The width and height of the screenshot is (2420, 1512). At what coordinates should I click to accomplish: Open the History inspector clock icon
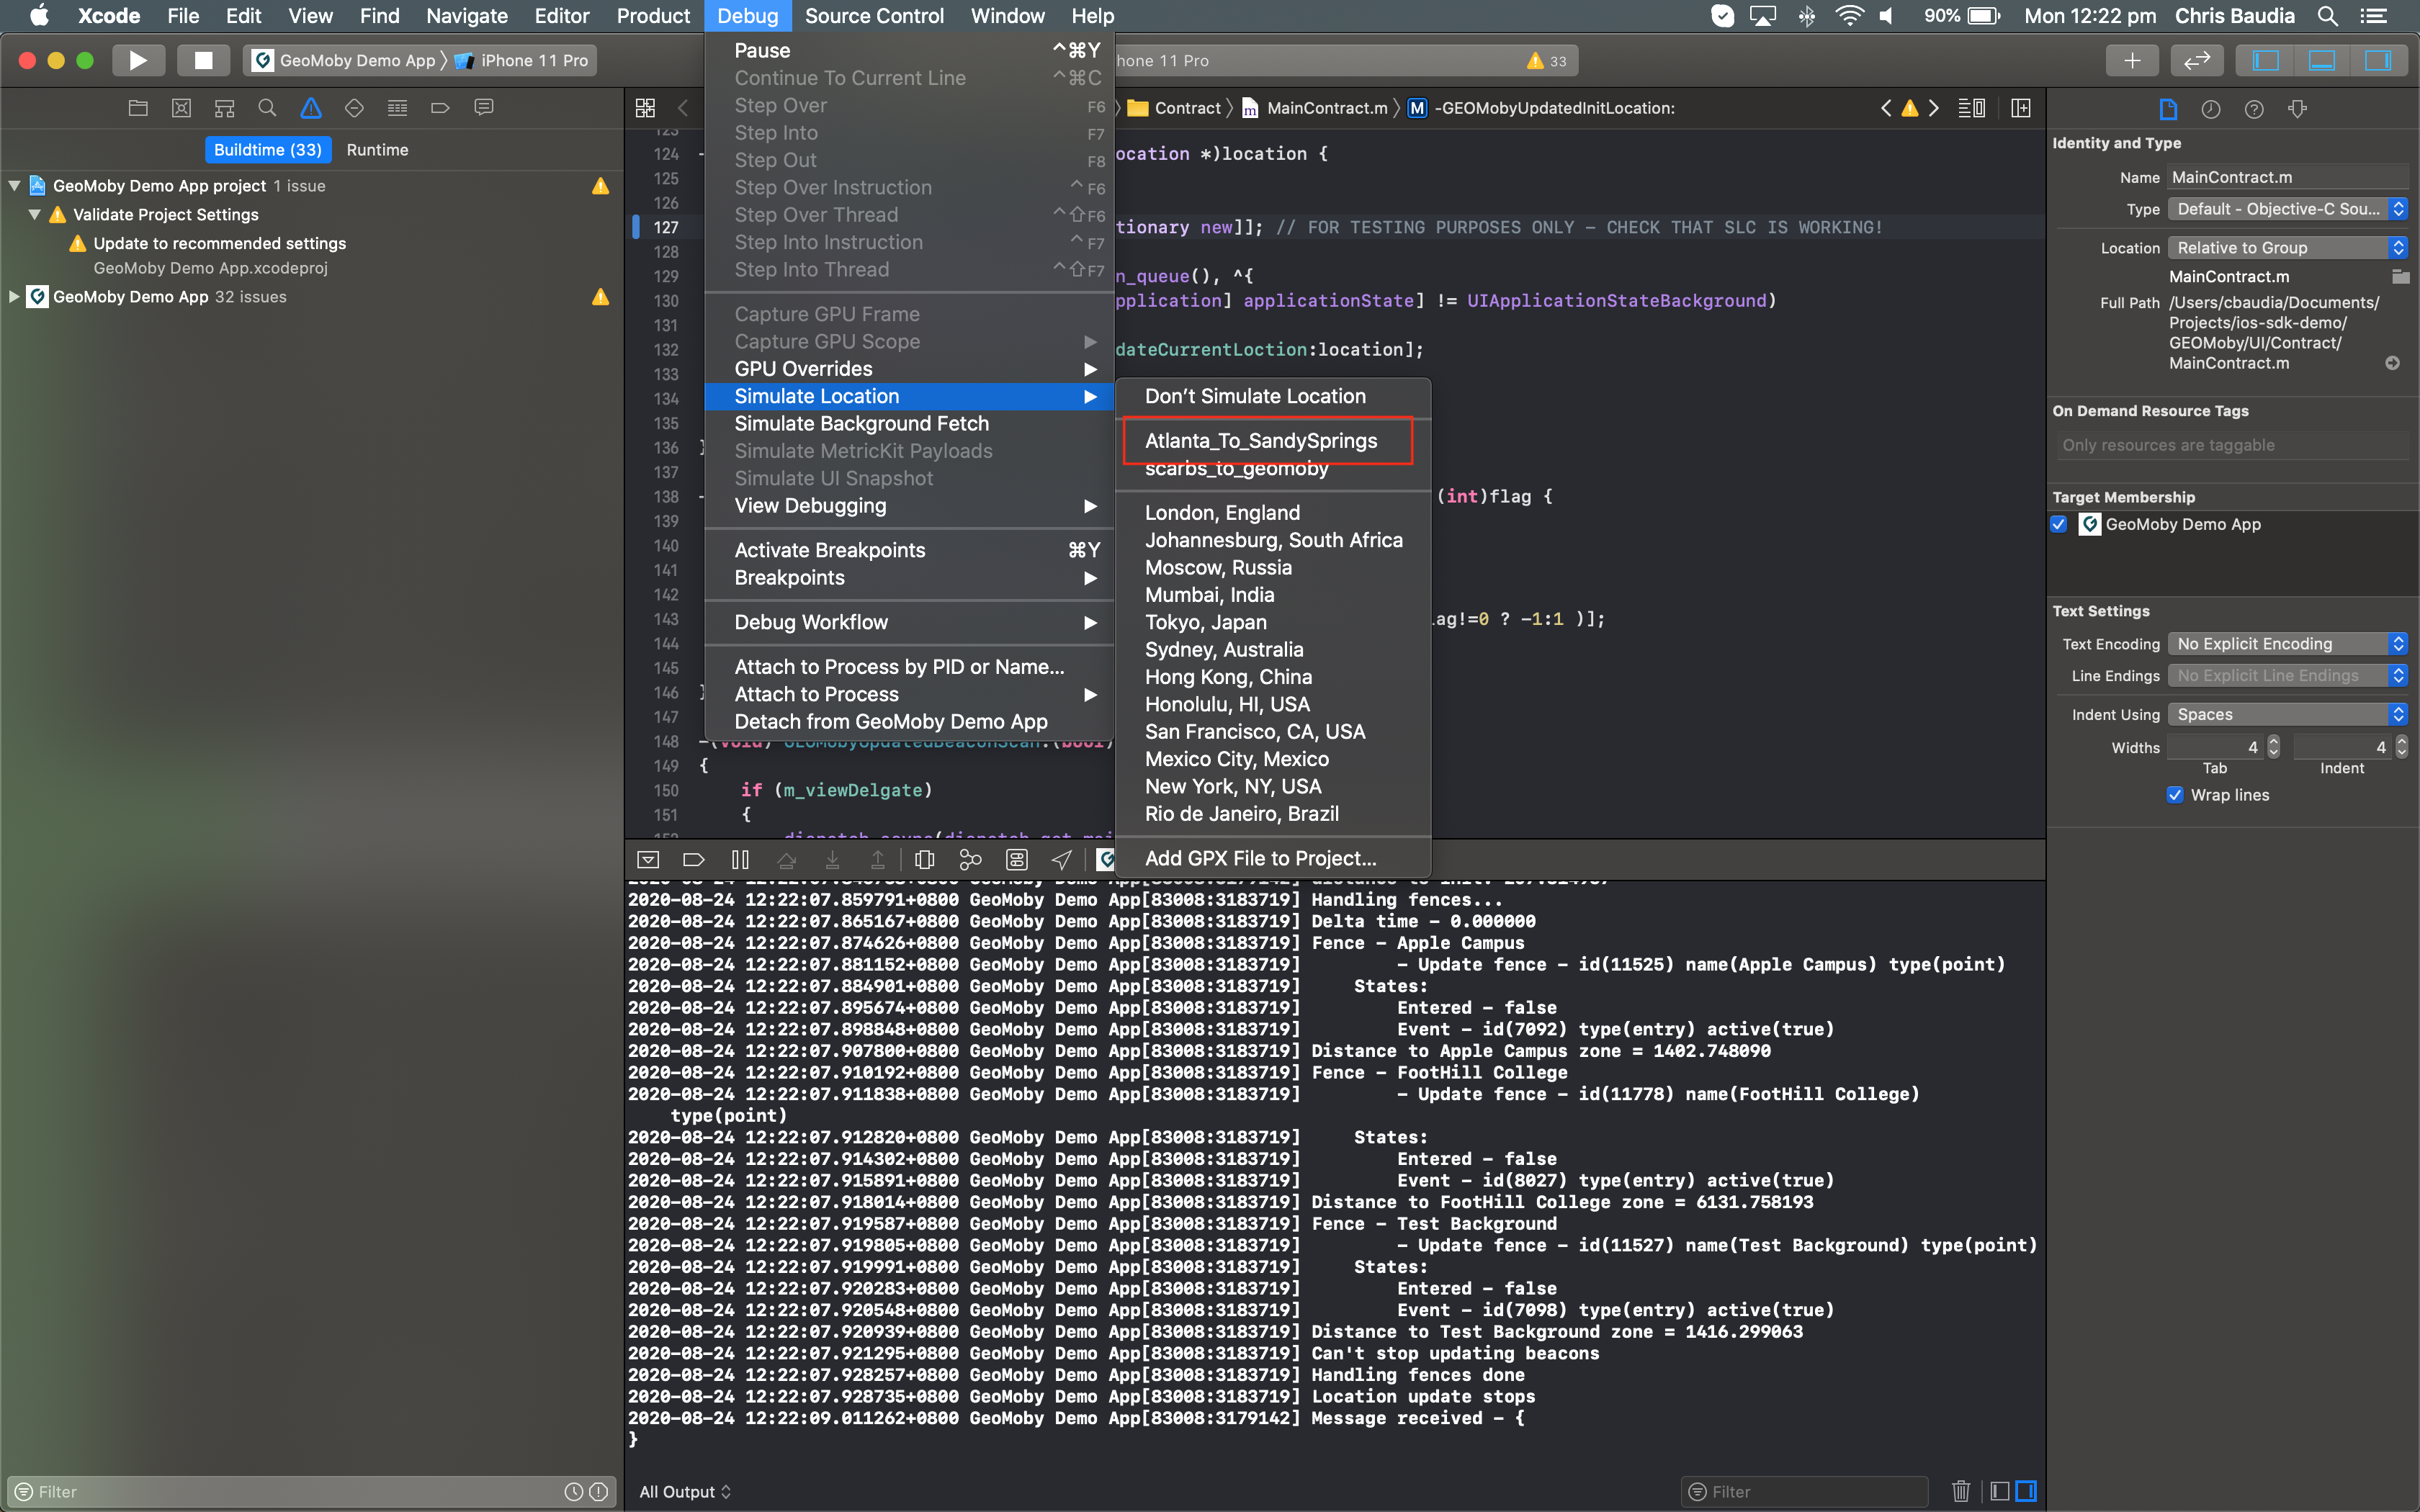click(x=2211, y=109)
